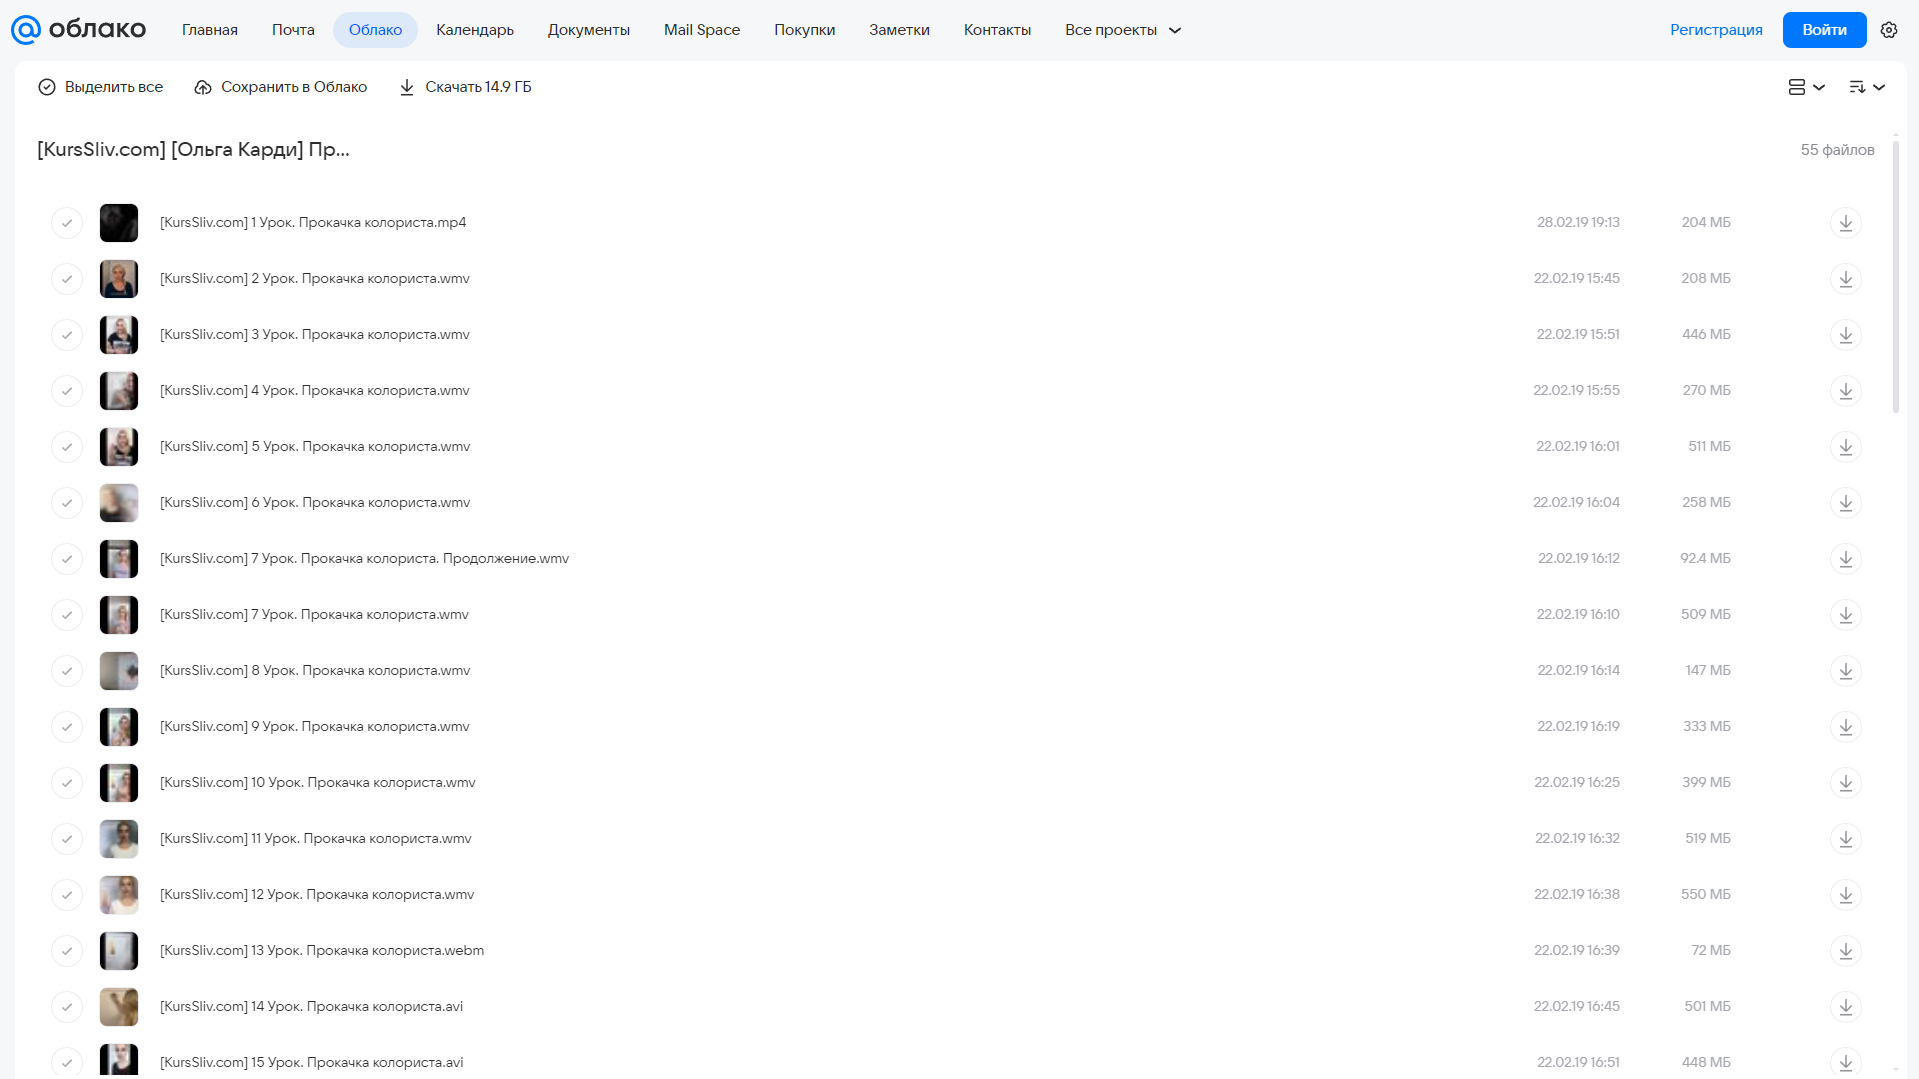Download the 14 Урок avi file
The height and width of the screenshot is (1079, 1919).
coord(1845,1007)
